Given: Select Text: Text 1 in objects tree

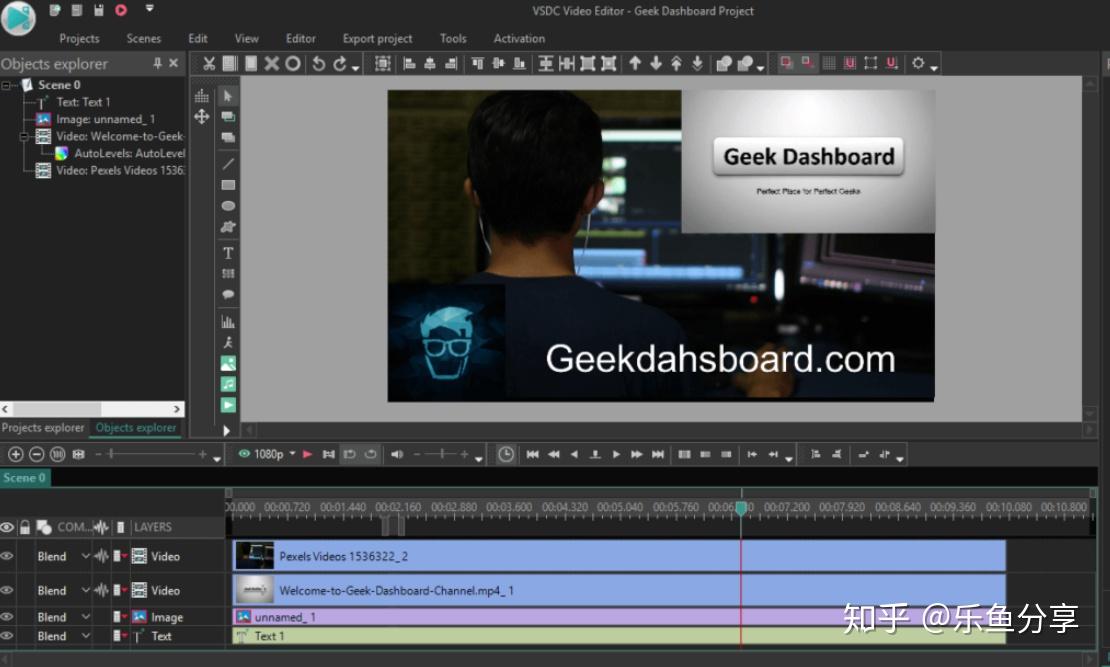Looking at the screenshot, I should click(x=83, y=102).
